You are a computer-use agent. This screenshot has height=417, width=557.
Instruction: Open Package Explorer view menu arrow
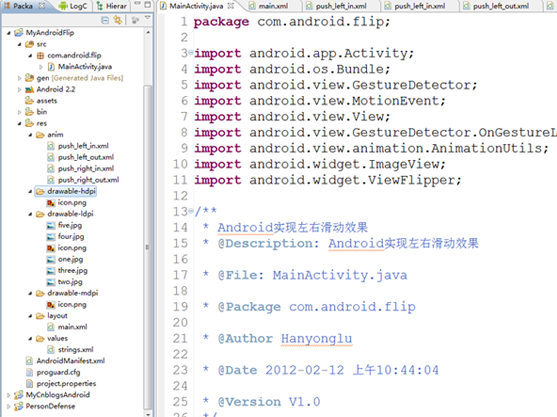point(148,18)
